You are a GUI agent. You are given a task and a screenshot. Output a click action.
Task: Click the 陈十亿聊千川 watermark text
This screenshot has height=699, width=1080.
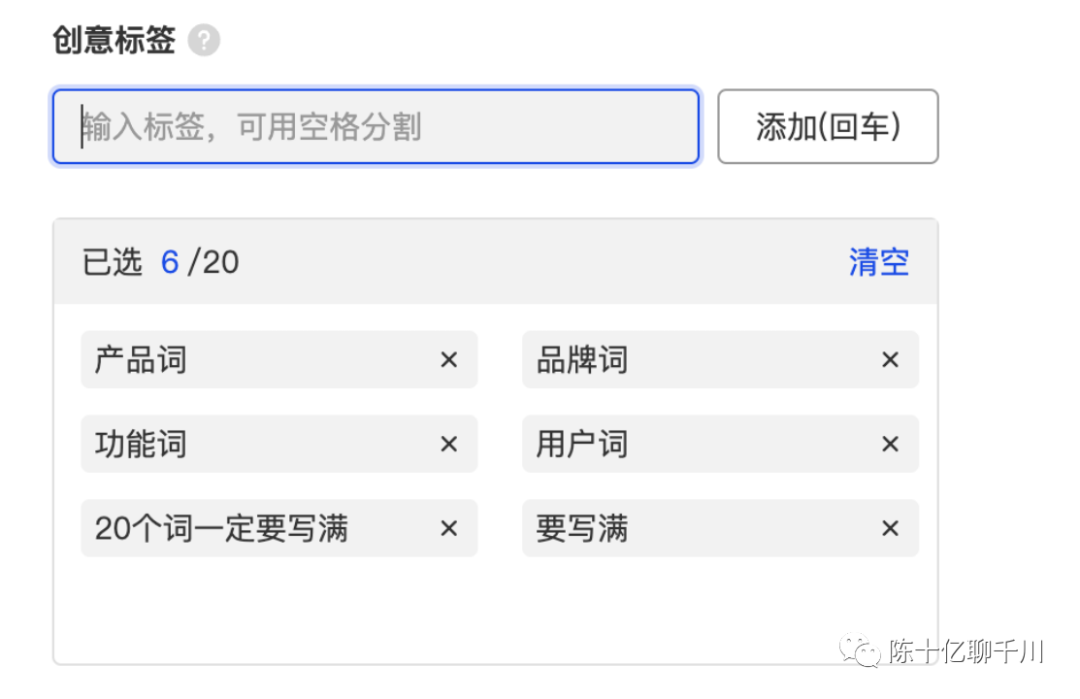point(966,653)
